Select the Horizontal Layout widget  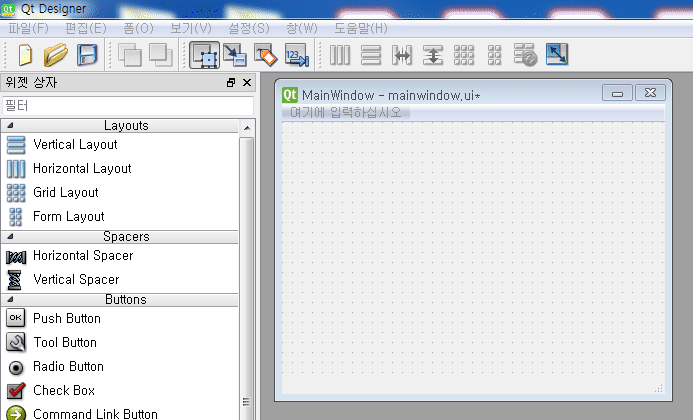(x=119, y=168)
